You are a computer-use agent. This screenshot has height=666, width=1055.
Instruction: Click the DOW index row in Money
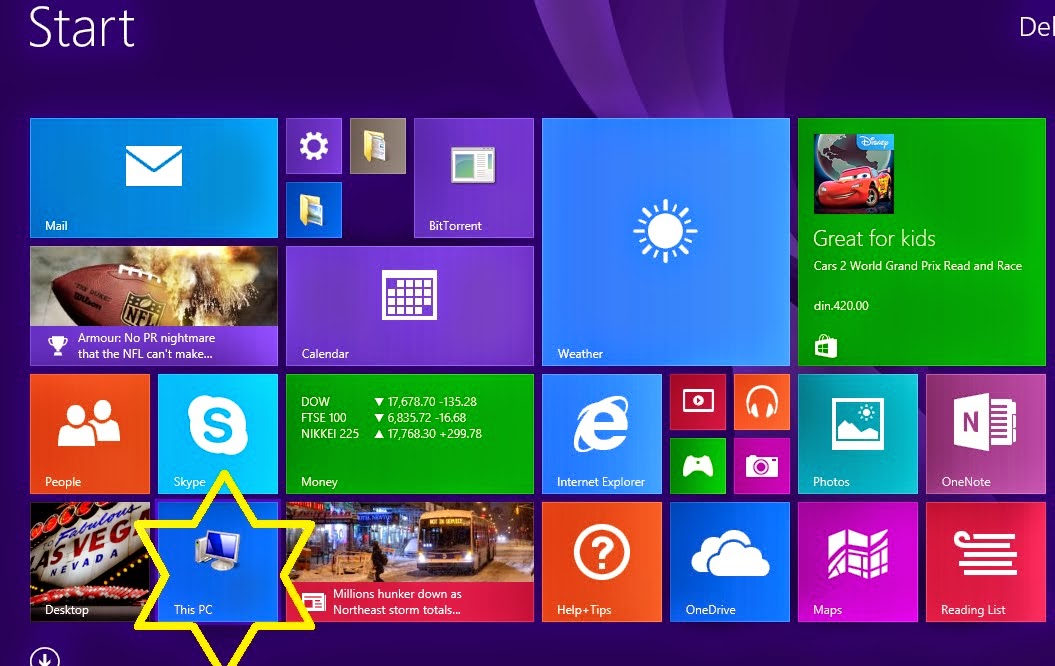pos(389,402)
